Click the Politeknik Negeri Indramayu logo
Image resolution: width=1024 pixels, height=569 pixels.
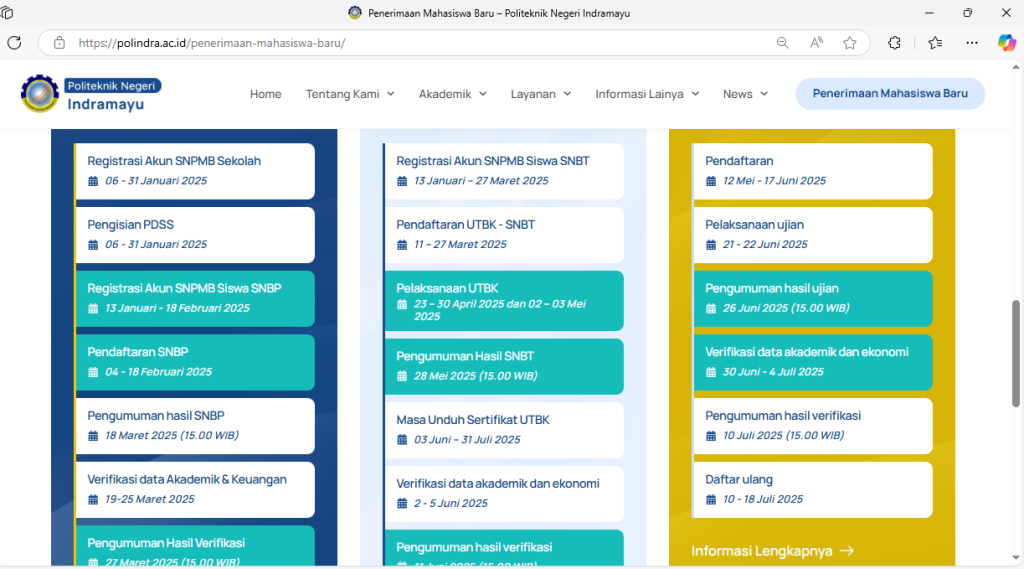click(x=90, y=94)
